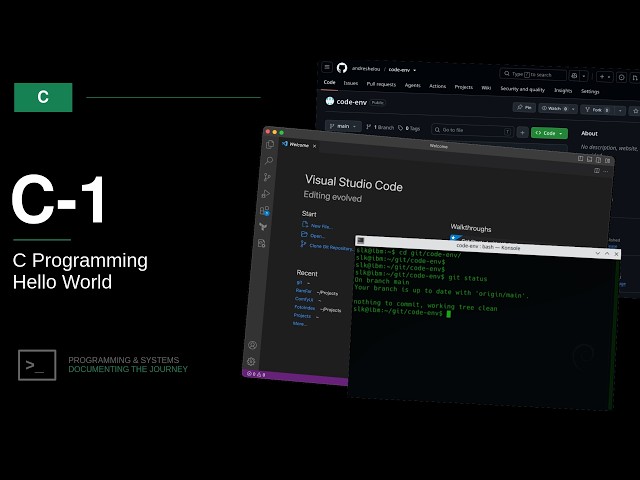Screen dimensions: 640x480
Task: Open the Manage gear icon in VS Code
Action: point(251,361)
